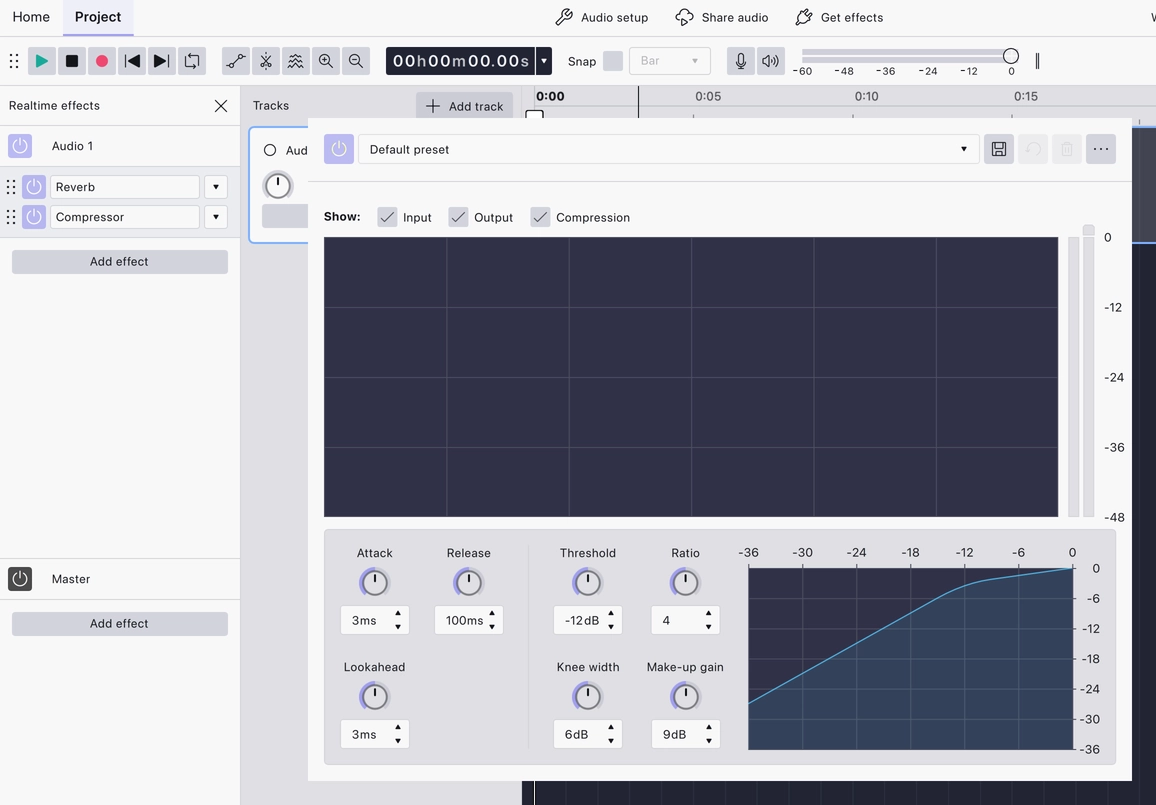Image resolution: width=1156 pixels, height=805 pixels.
Task: Open the Compressor effect options arrow
Action: click(x=216, y=217)
